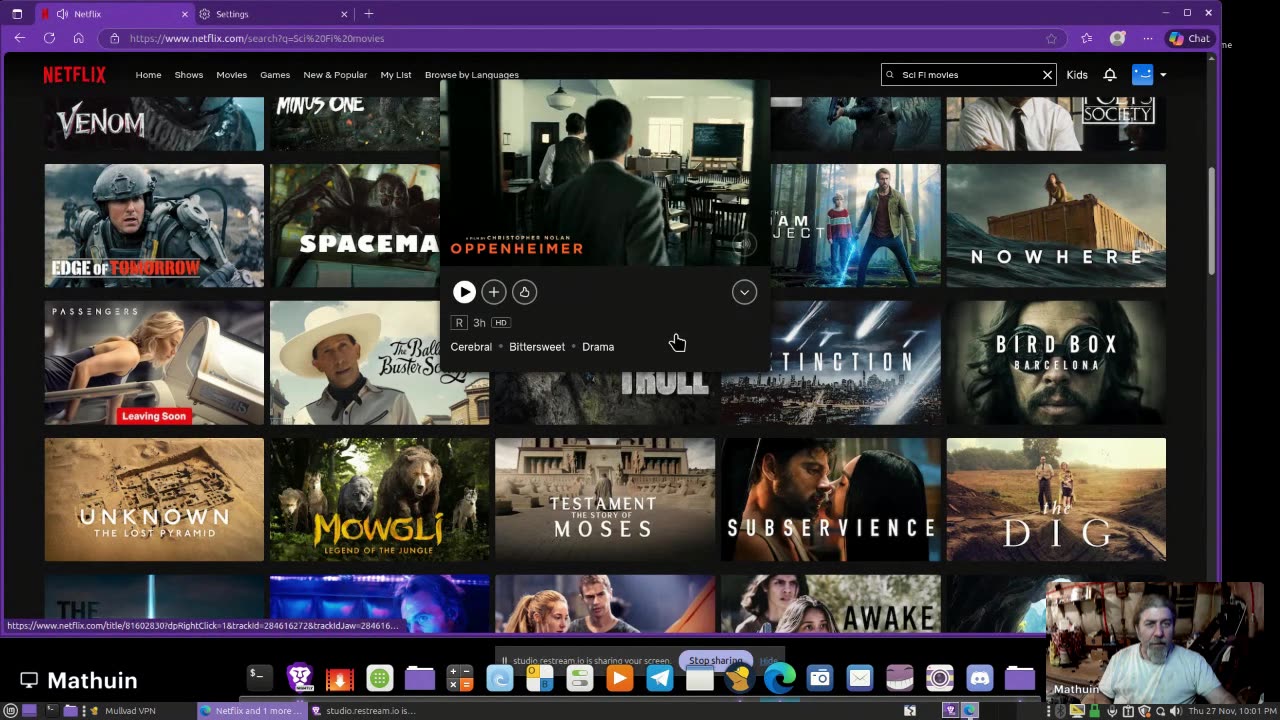Open Testament: The Story of Moses thumbnail

point(605,500)
